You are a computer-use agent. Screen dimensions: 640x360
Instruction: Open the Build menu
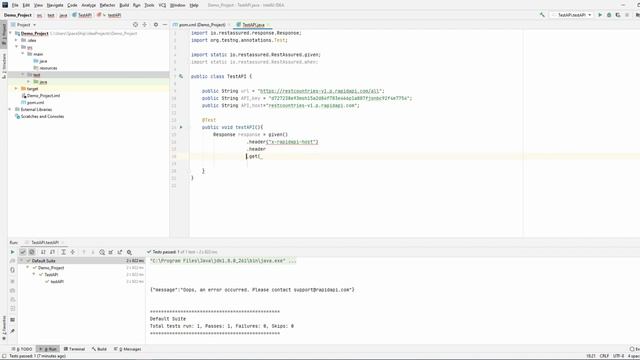point(124,5)
